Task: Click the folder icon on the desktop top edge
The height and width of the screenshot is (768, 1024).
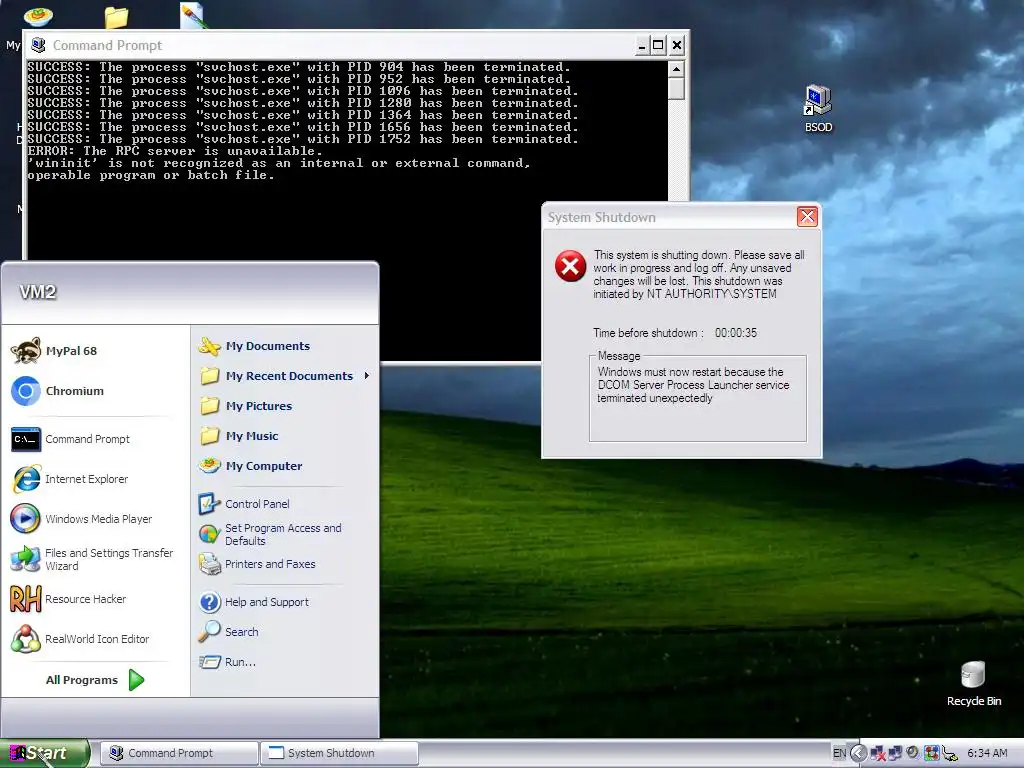Action: pyautogui.click(x=116, y=16)
